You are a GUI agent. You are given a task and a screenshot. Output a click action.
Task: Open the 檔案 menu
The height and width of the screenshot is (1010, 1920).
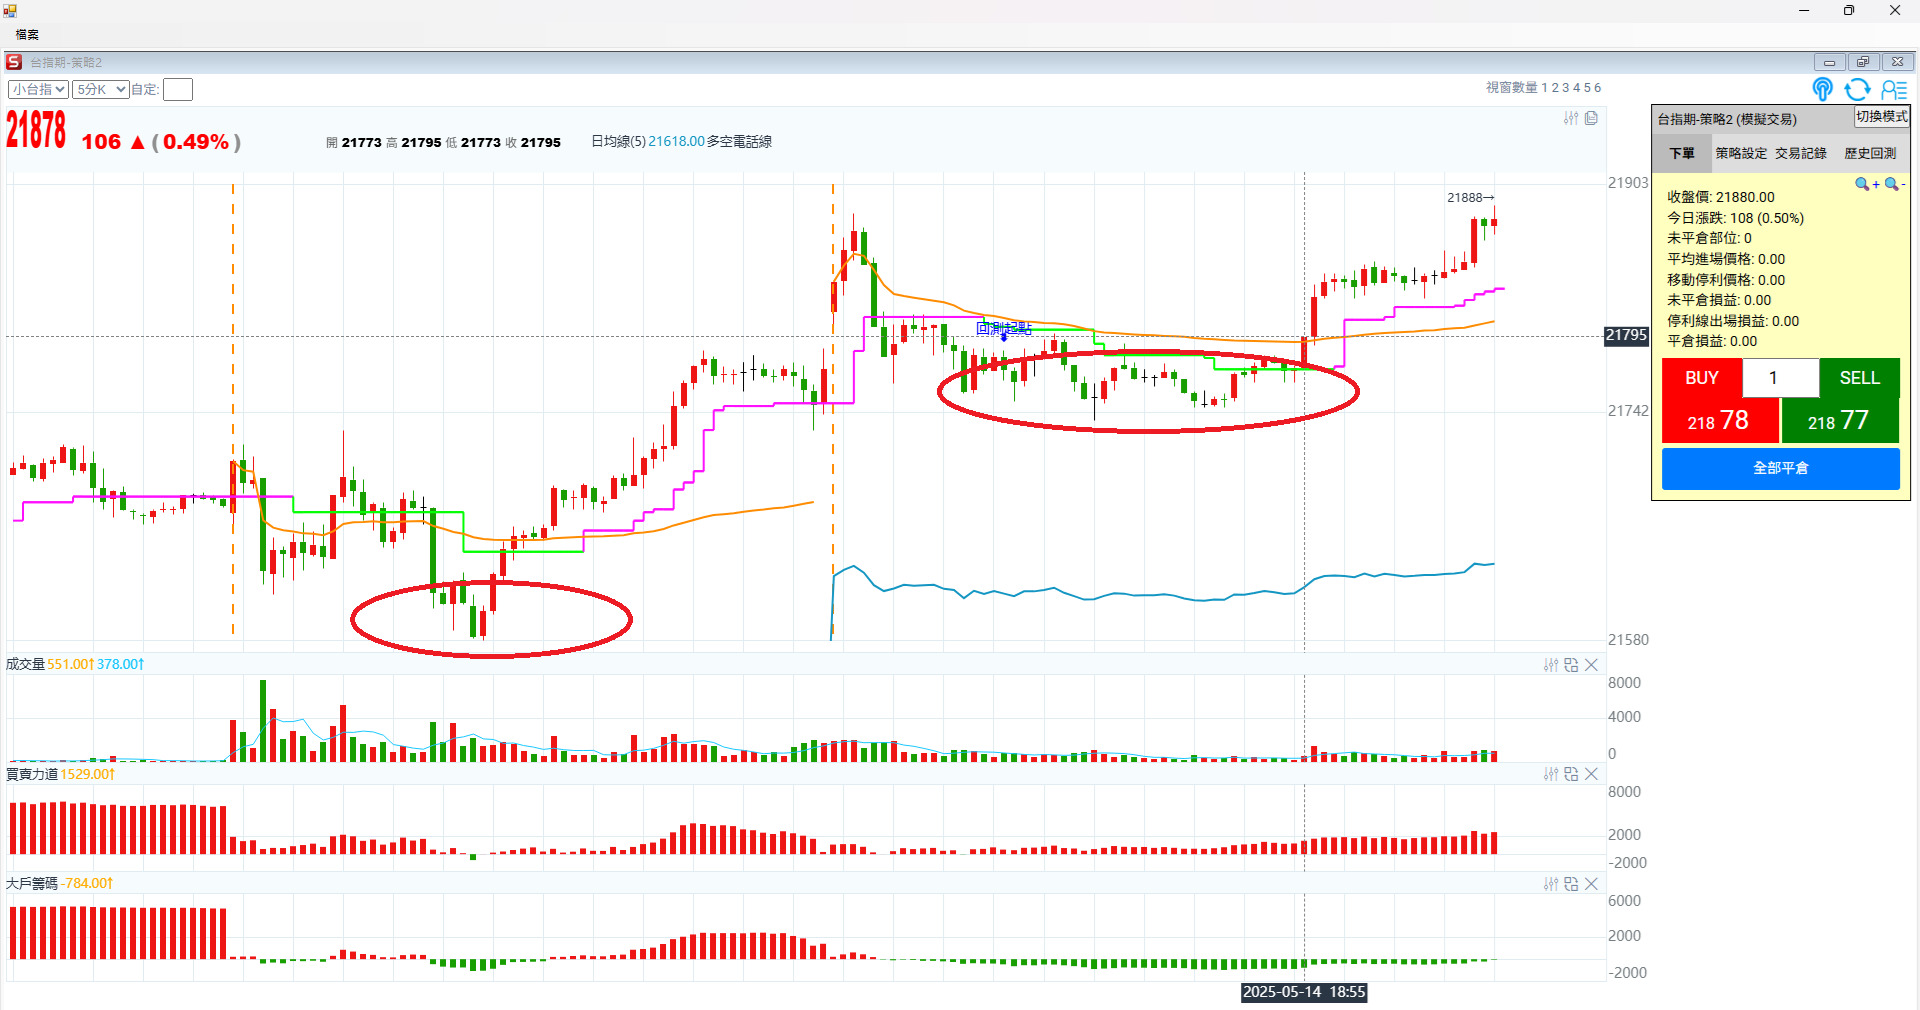coord(27,35)
